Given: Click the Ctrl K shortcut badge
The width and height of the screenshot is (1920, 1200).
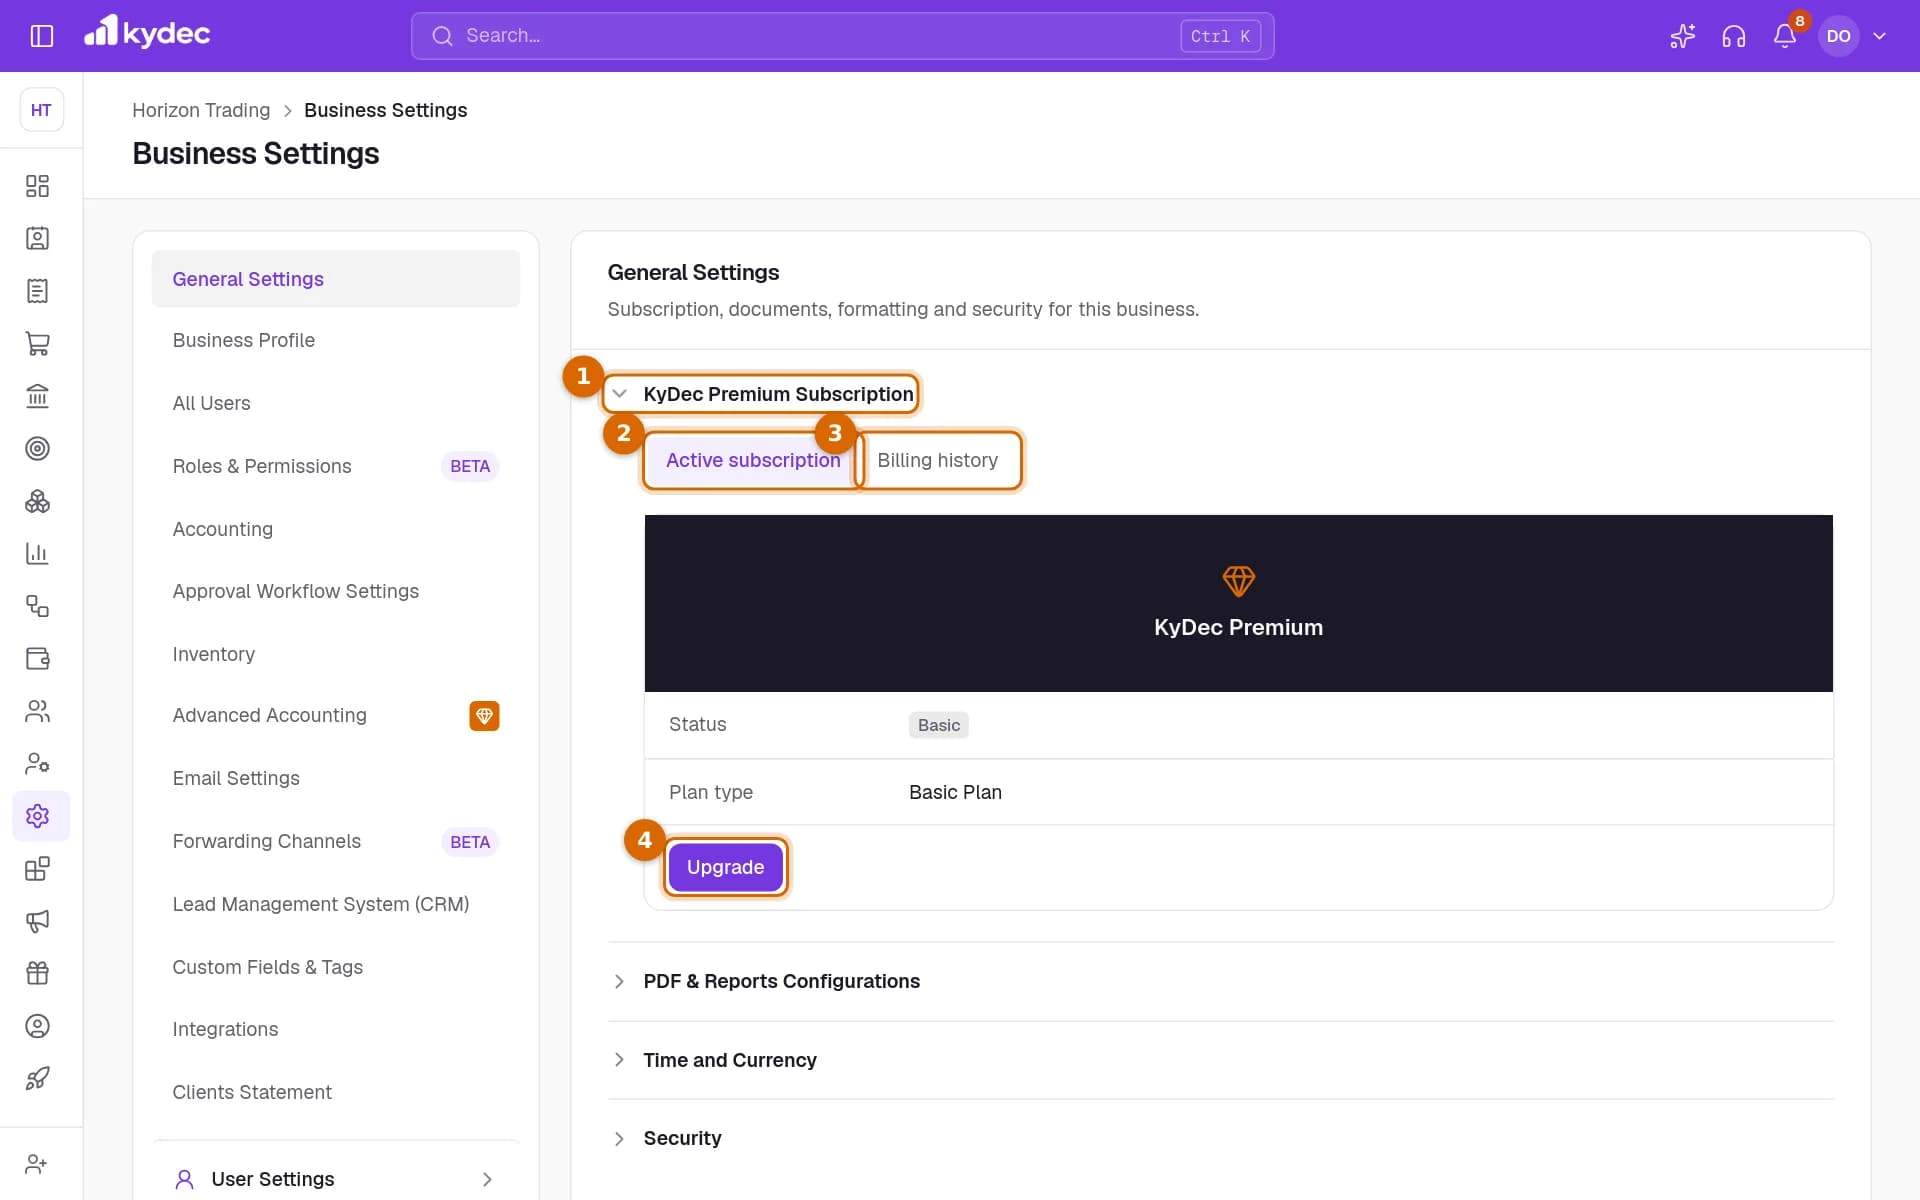Looking at the screenshot, I should click(x=1220, y=36).
